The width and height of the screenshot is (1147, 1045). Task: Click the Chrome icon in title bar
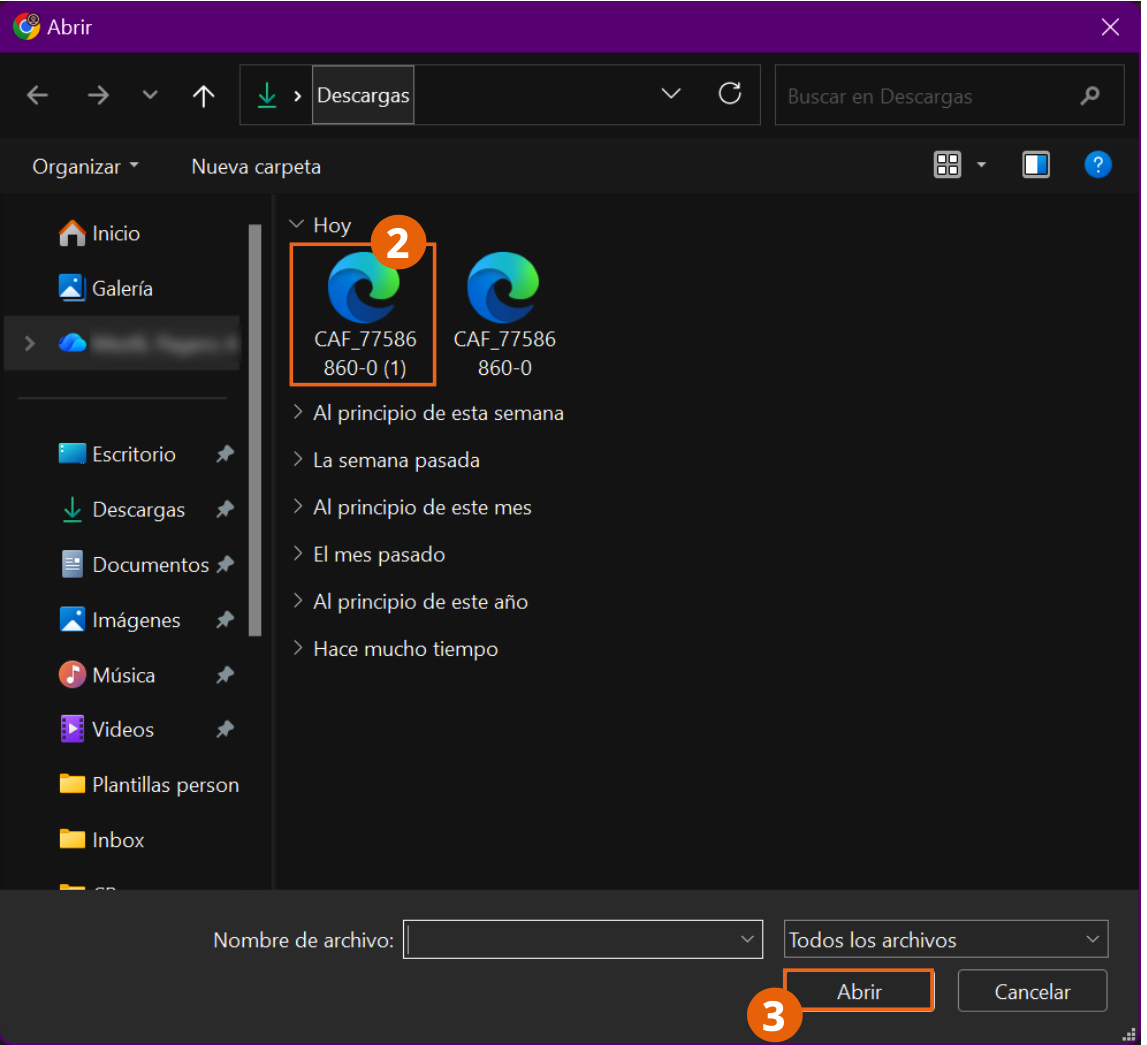pos(26,26)
